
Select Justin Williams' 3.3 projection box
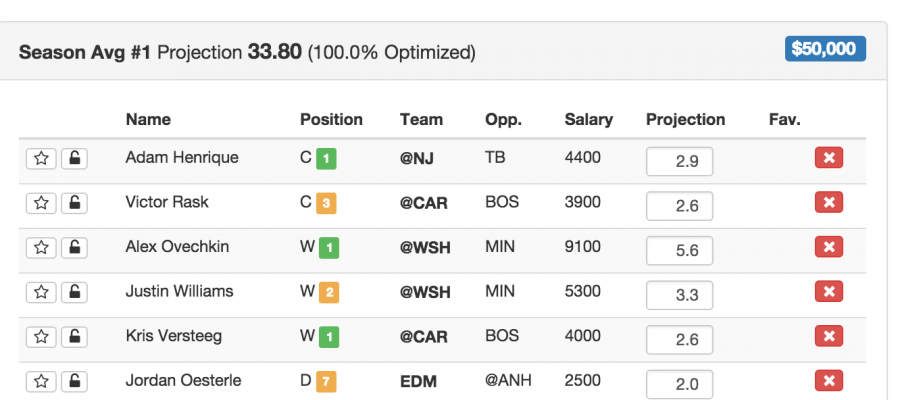pos(679,295)
